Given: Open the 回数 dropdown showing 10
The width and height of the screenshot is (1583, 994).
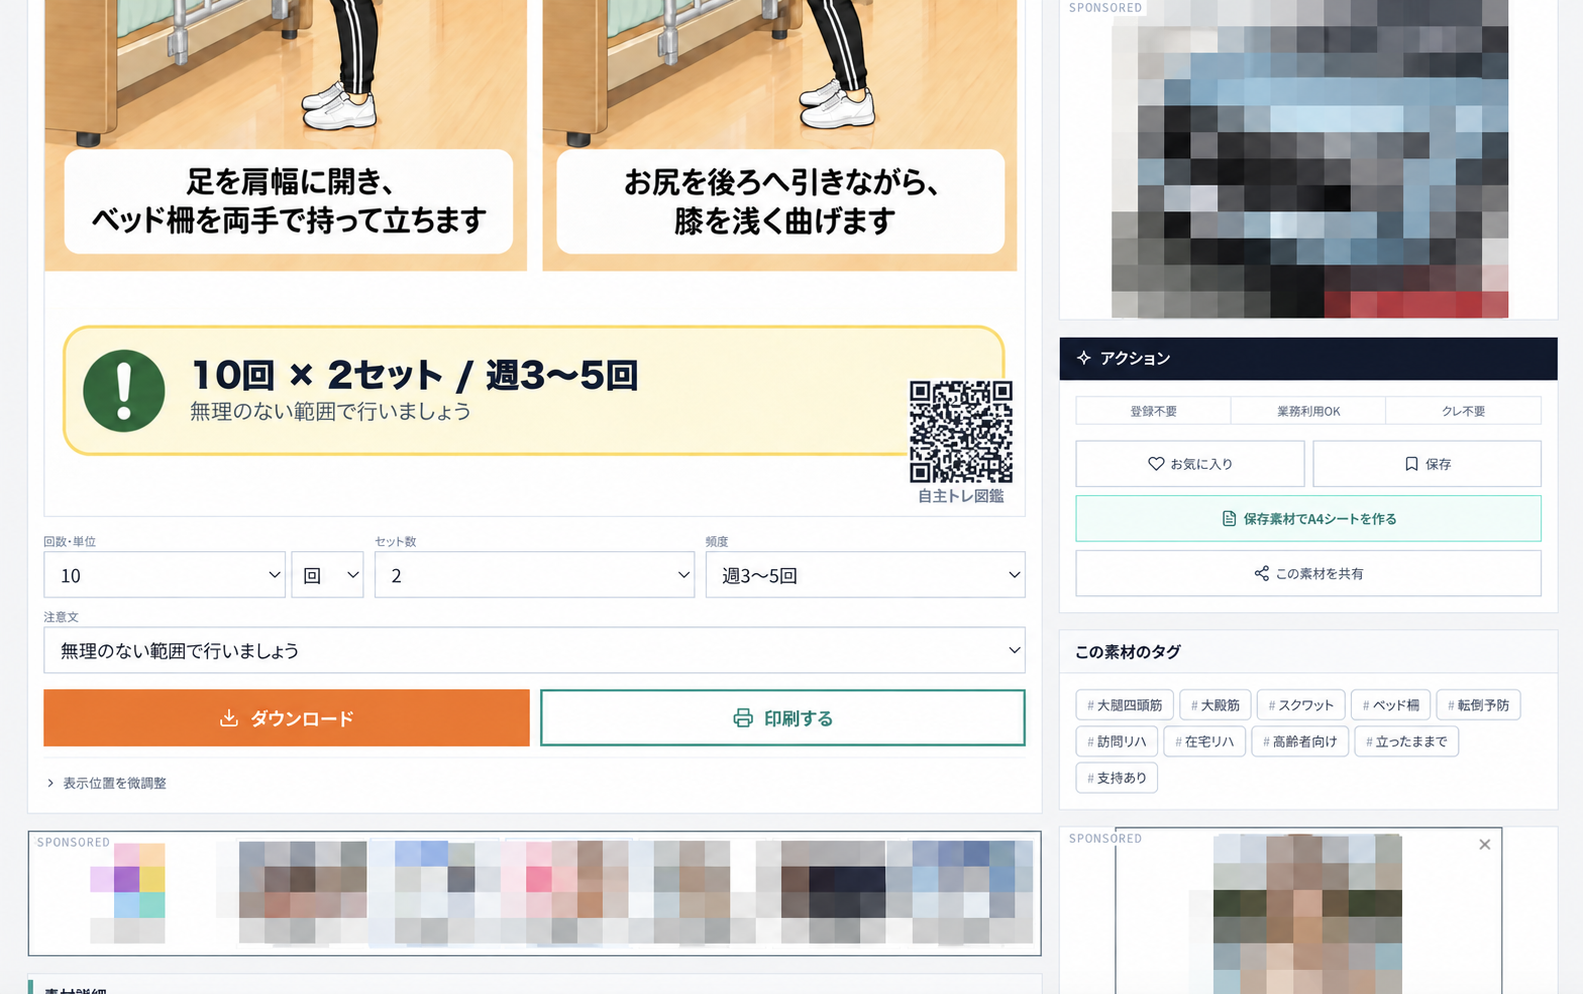Looking at the screenshot, I should 165,575.
